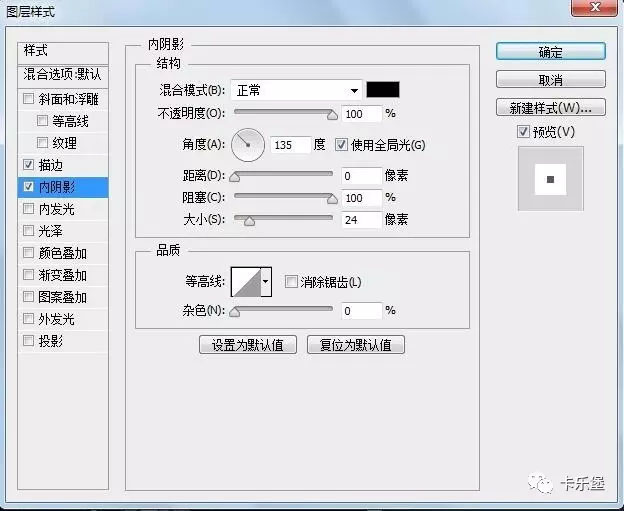Viewport: 624px width, 511px height.
Task: Open the 混合模式 dropdown showing 正常
Action: (296, 90)
